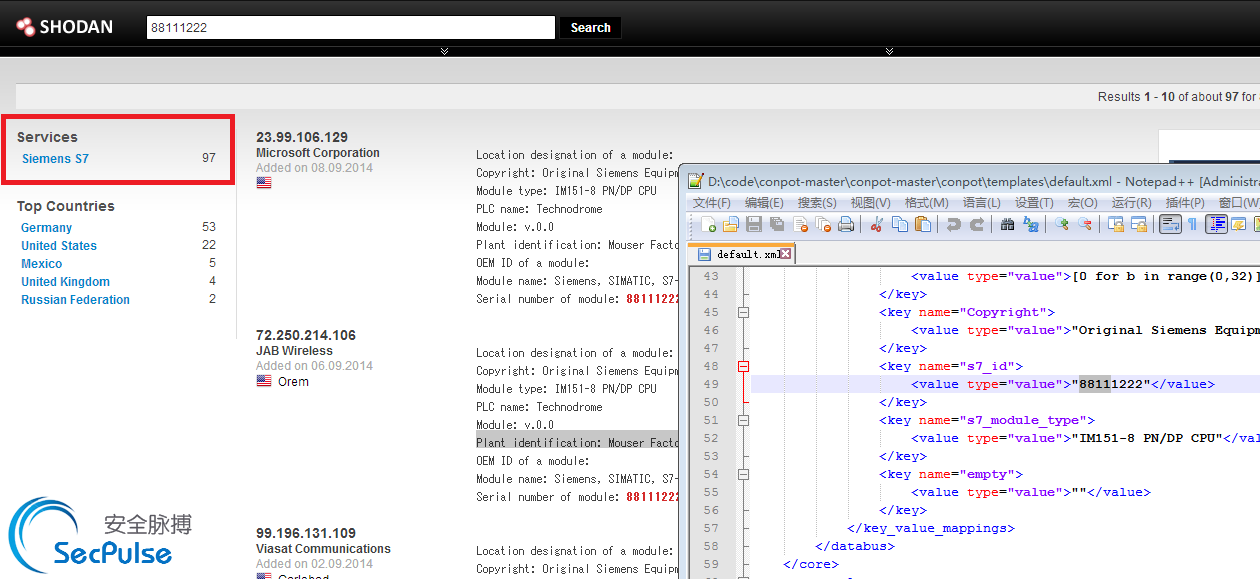Click the JAB Wireless organization name
Image resolution: width=1260 pixels, height=579 pixels.
[294, 351]
